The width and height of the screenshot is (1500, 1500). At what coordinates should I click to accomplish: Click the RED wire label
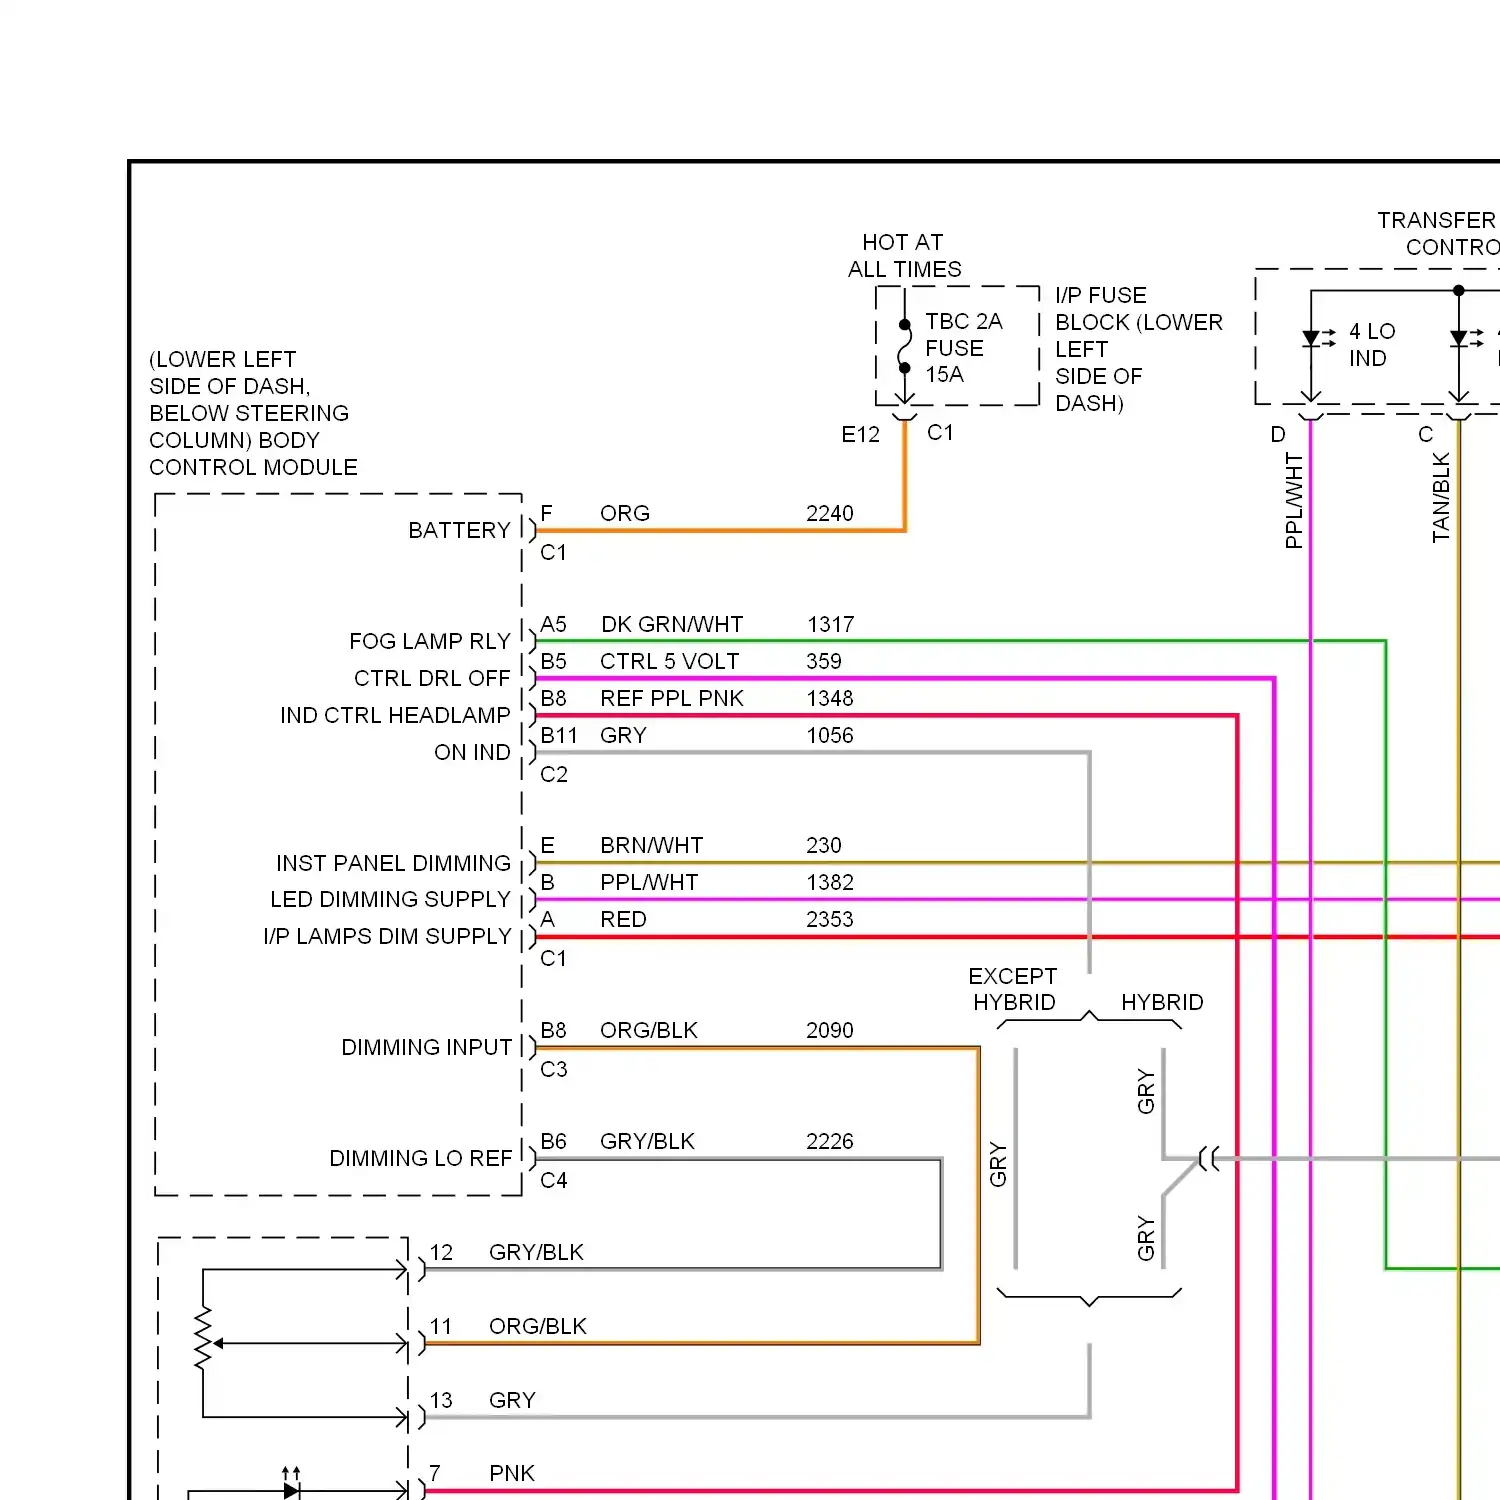[623, 919]
